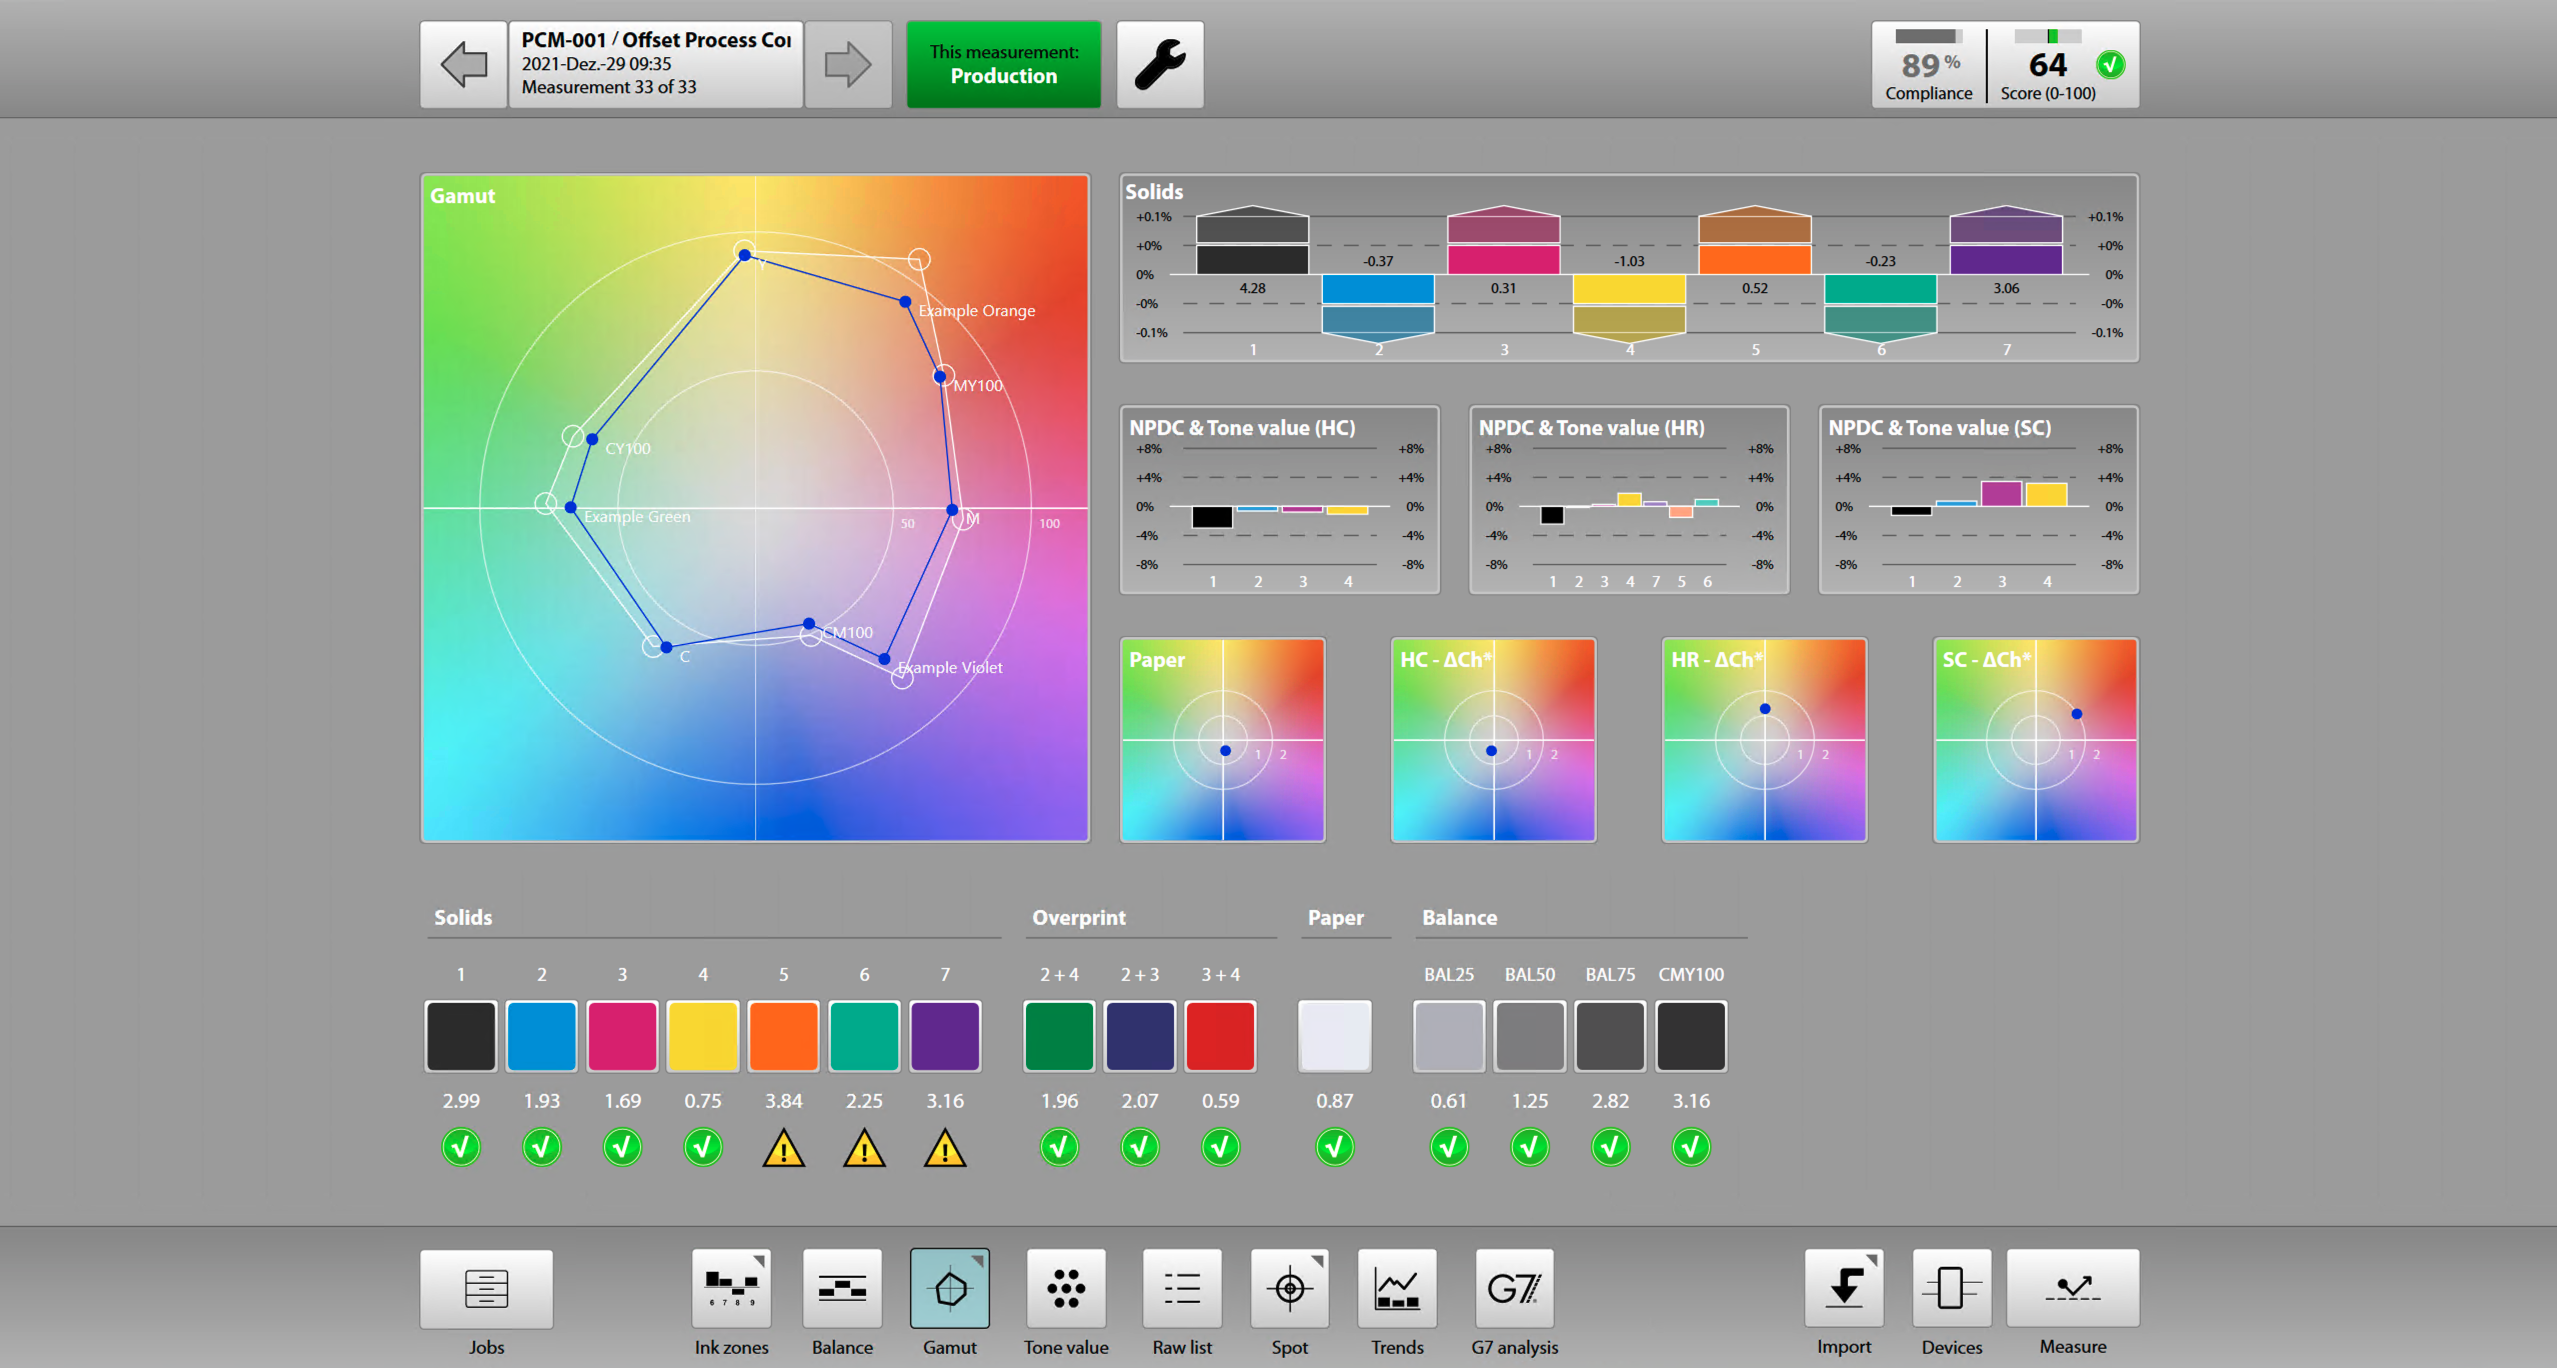
Task: Switch to the Balance view
Action: pyautogui.click(x=842, y=1289)
